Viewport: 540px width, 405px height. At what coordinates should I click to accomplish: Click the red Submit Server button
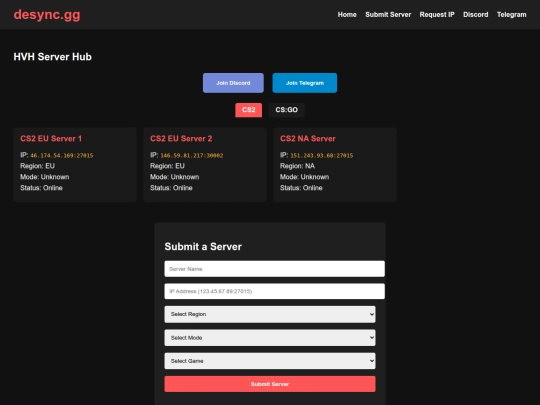point(270,384)
